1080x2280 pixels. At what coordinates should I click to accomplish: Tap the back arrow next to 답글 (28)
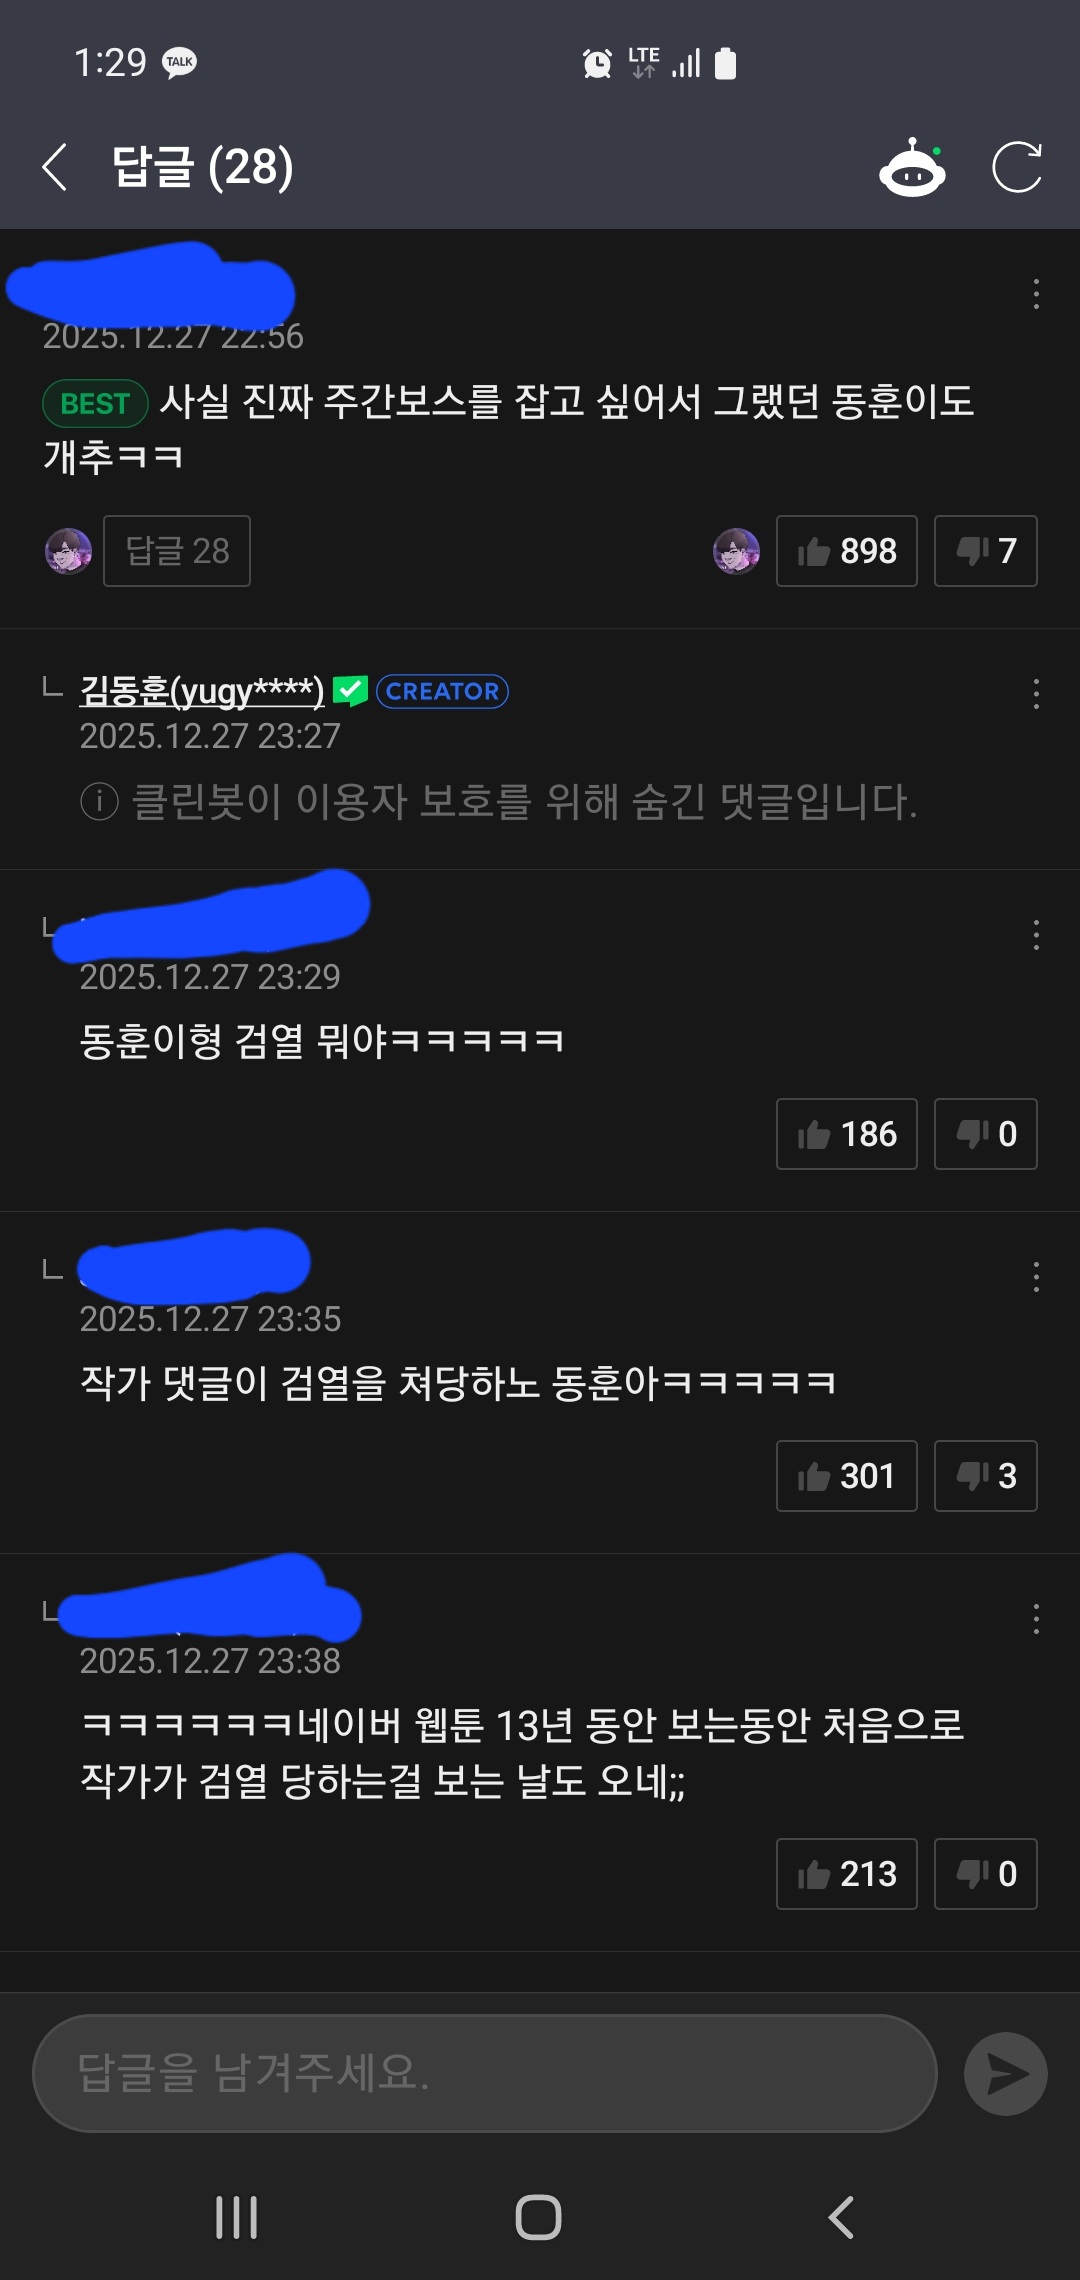pos(55,167)
